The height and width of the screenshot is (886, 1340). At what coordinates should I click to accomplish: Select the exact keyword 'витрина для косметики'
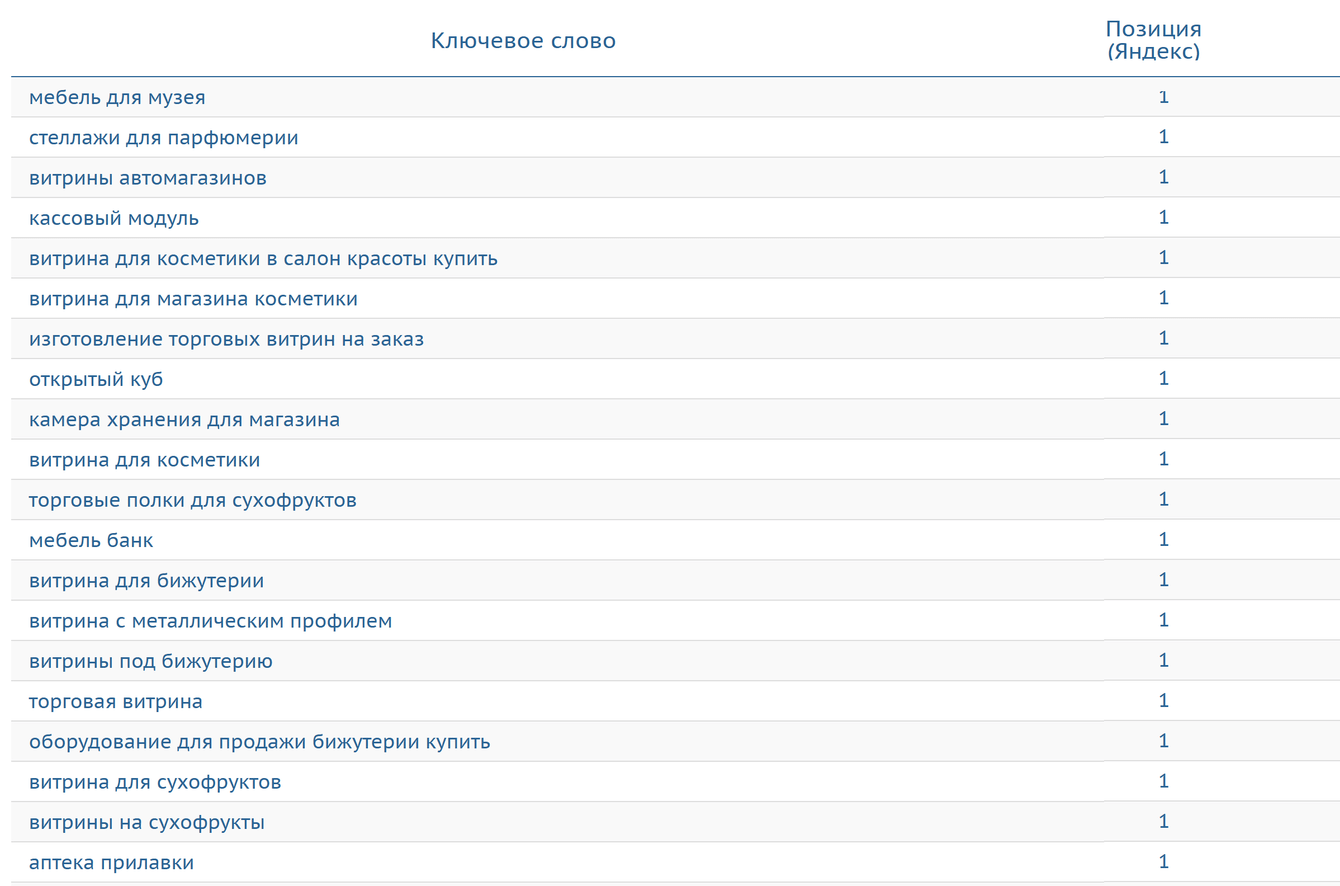point(145,460)
